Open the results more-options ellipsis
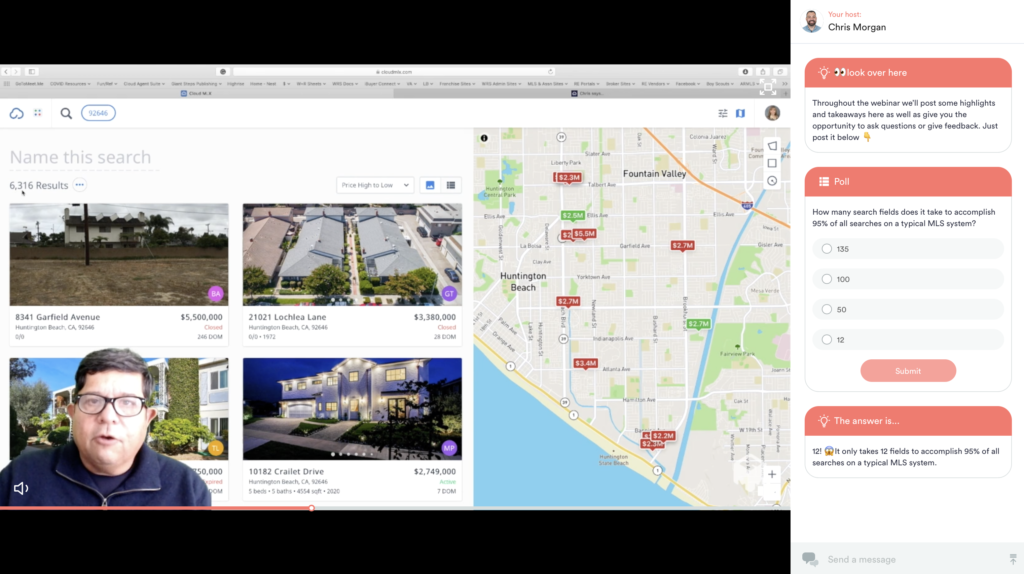 (80, 185)
